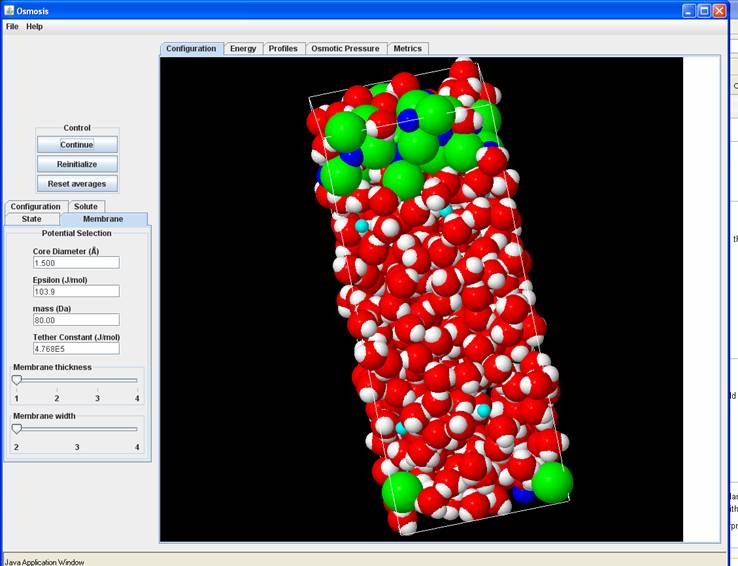Click the Osmosis app icon in title bar

click(9, 10)
